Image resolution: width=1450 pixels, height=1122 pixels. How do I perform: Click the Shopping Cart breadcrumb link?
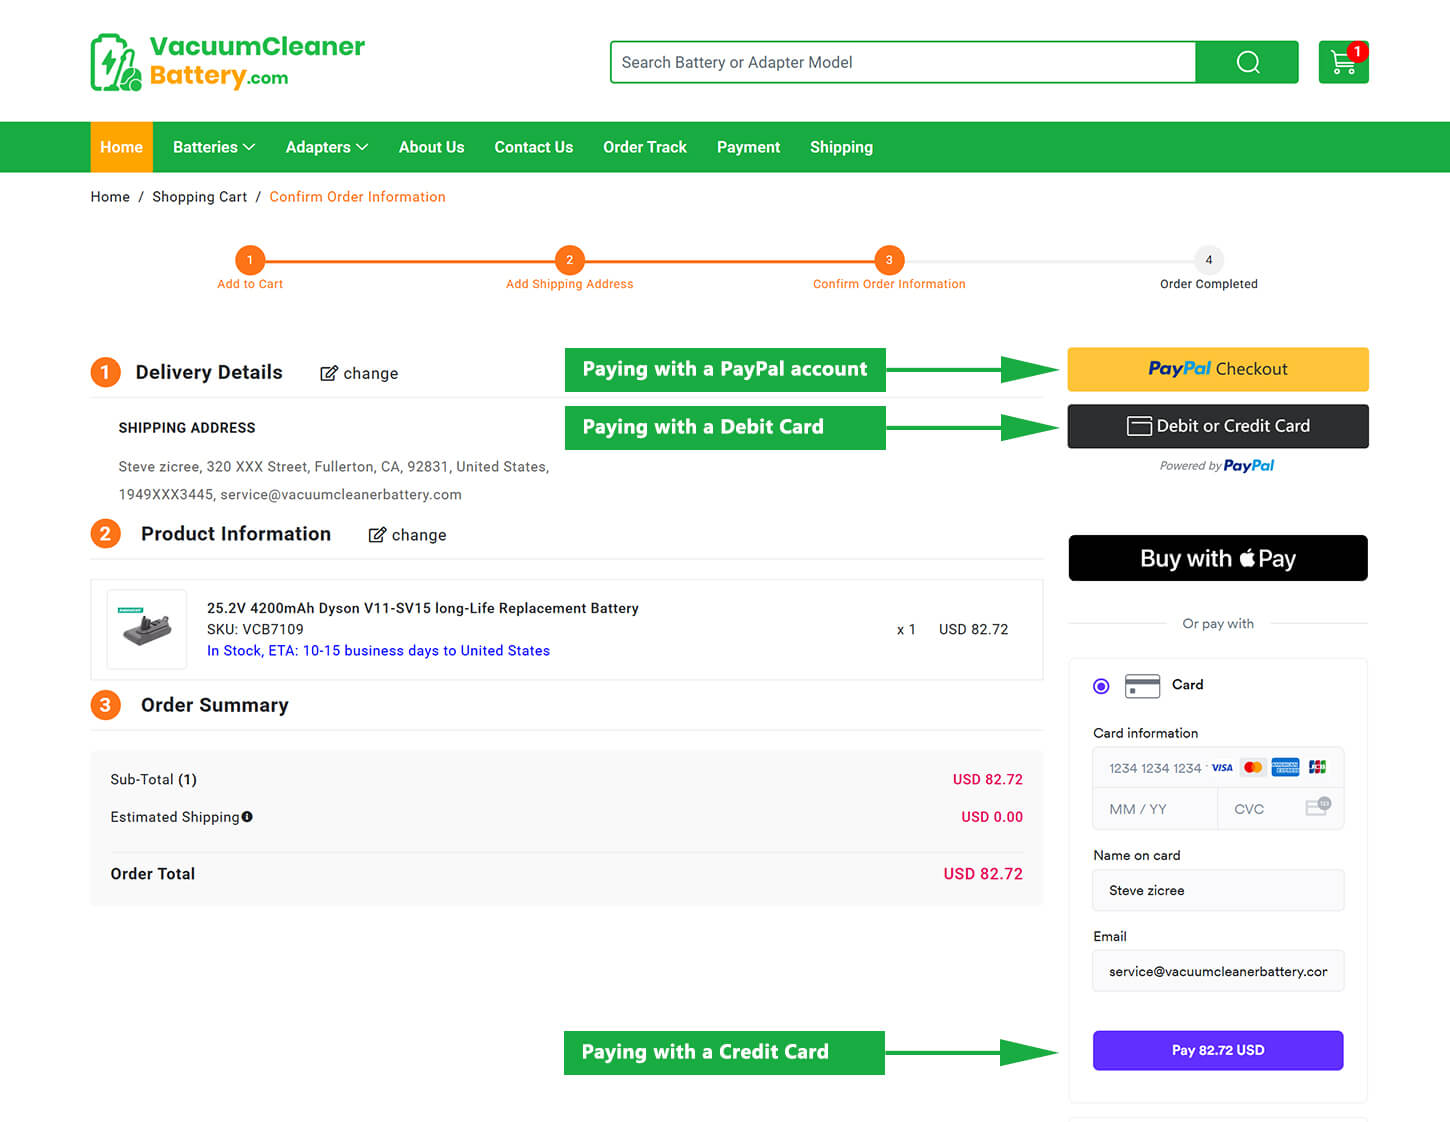point(199,197)
